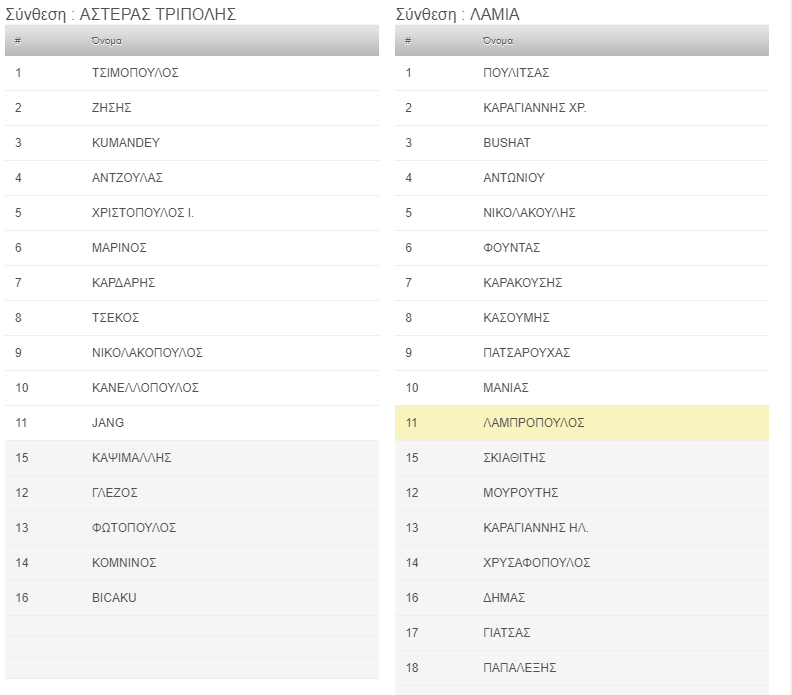
Task: Click on player JANG row
Action: point(108,423)
